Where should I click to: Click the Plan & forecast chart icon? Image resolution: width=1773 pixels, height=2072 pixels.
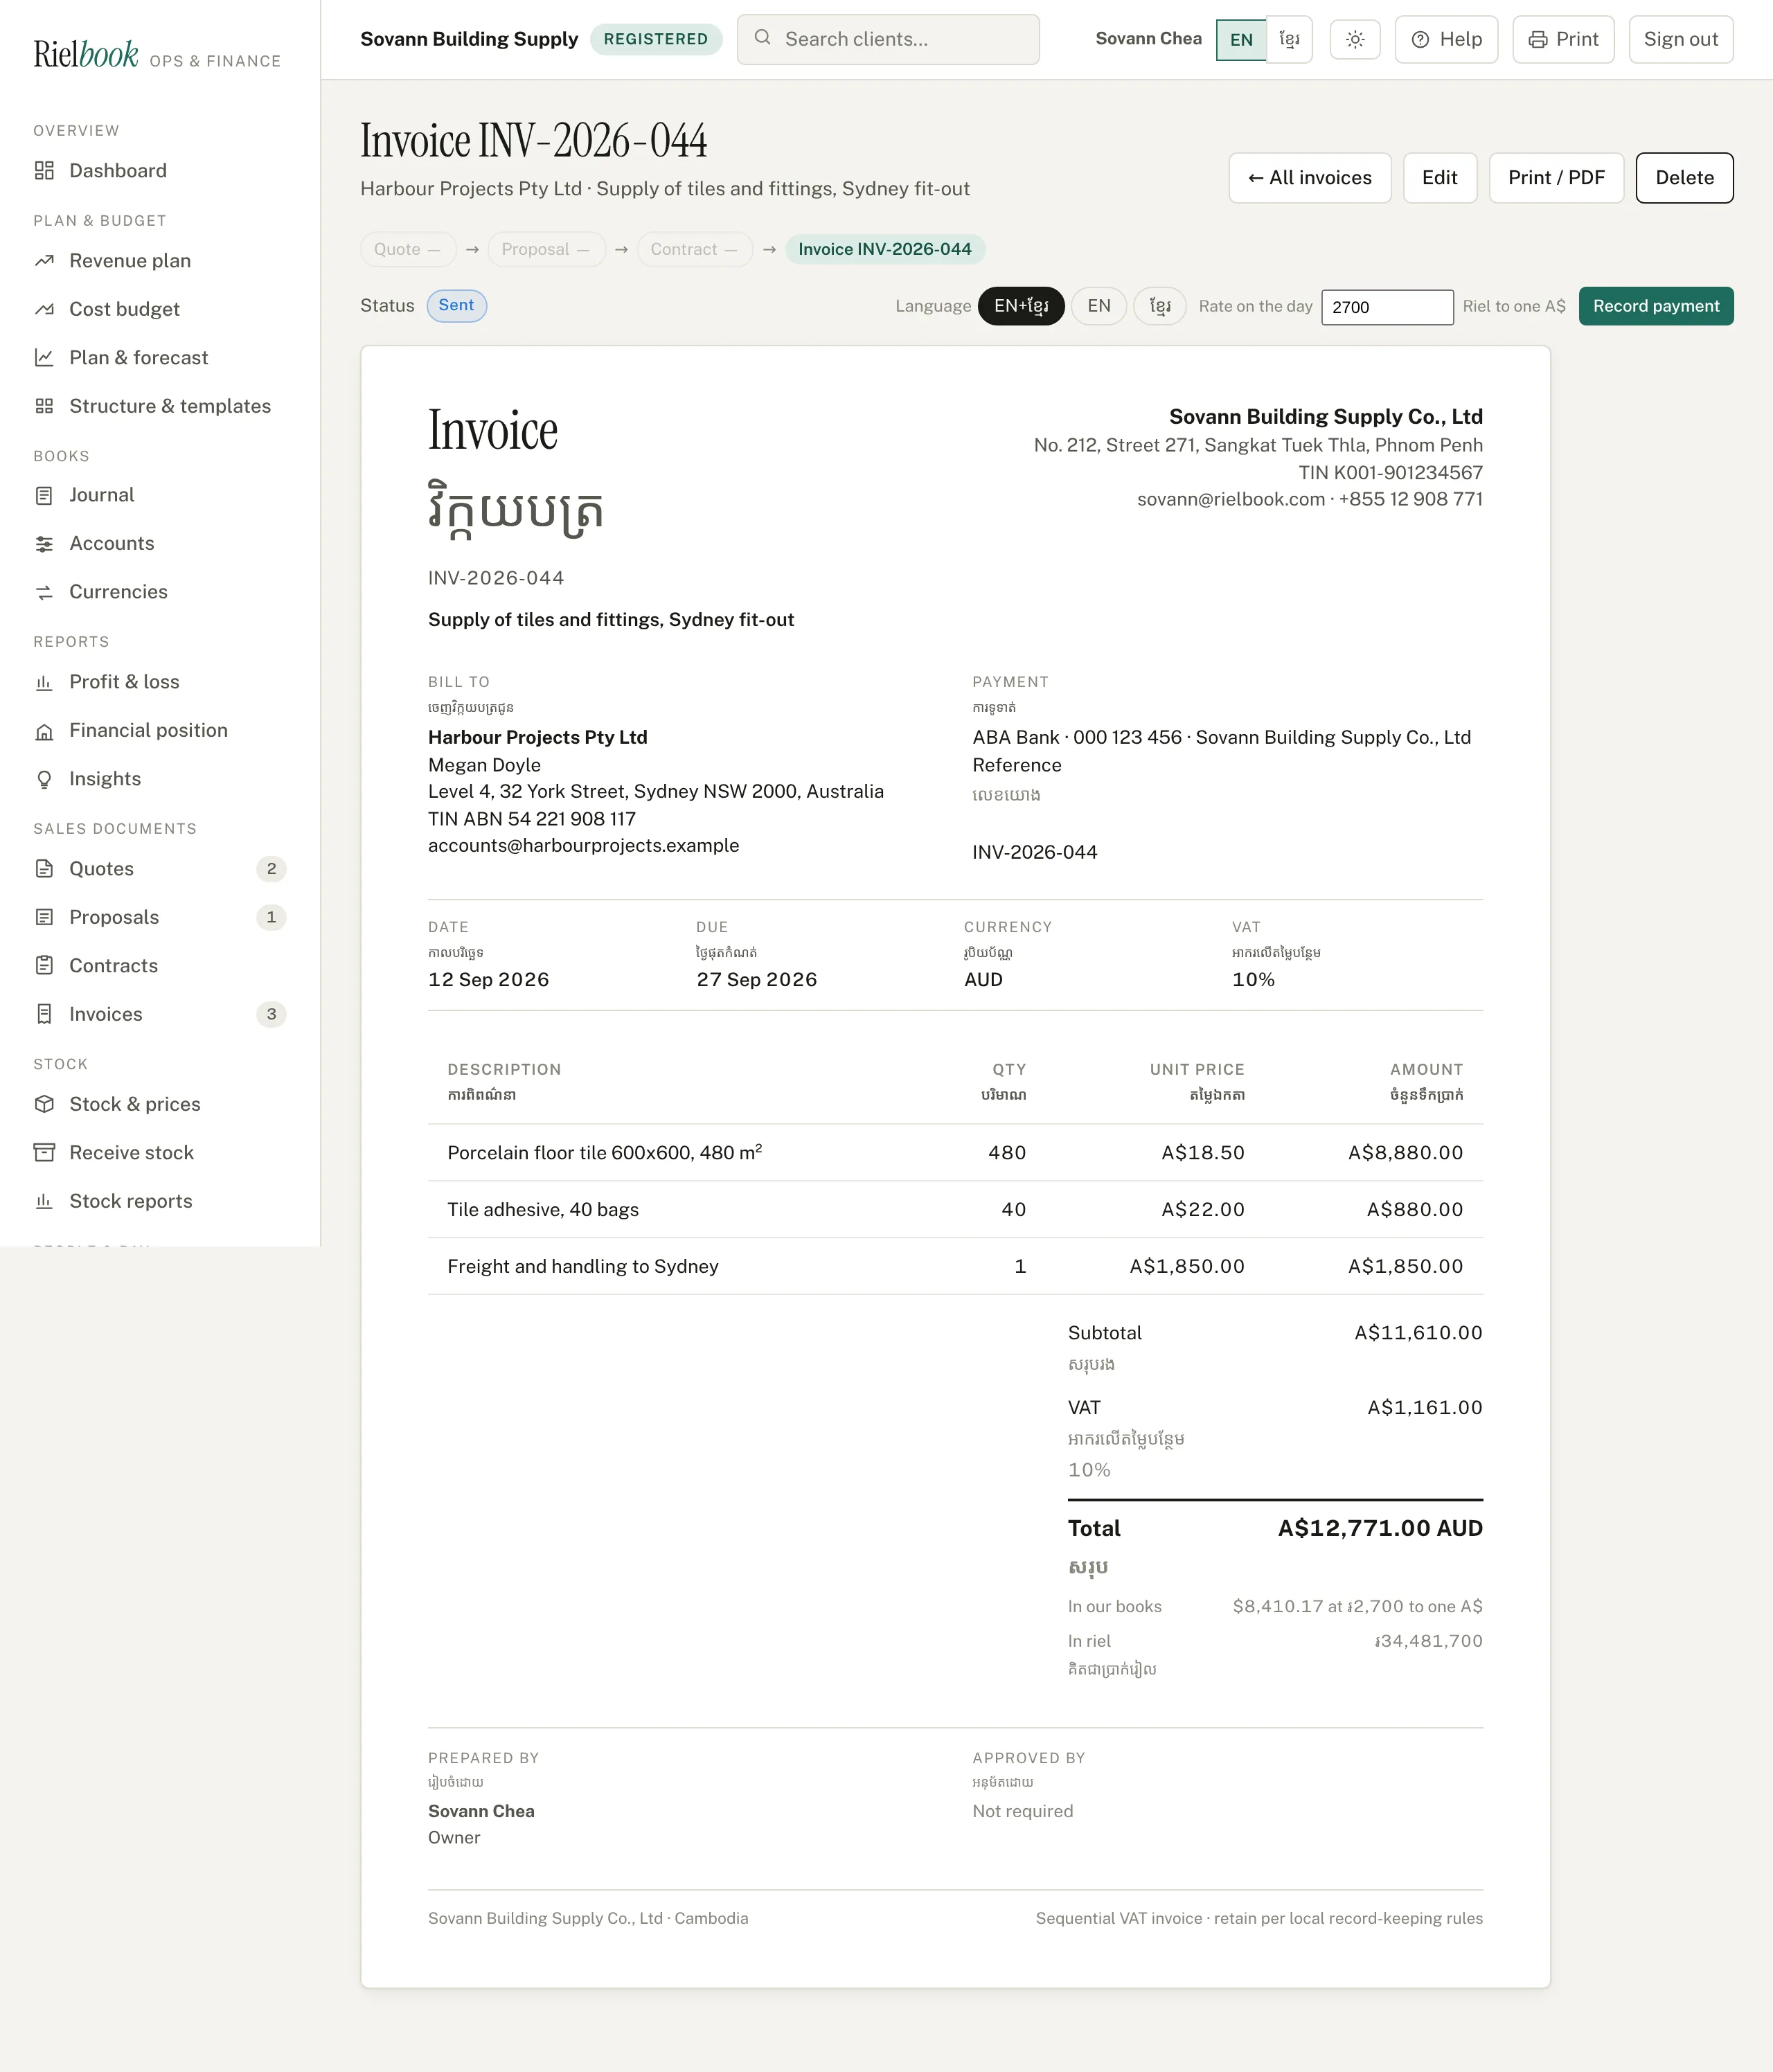pos(44,358)
